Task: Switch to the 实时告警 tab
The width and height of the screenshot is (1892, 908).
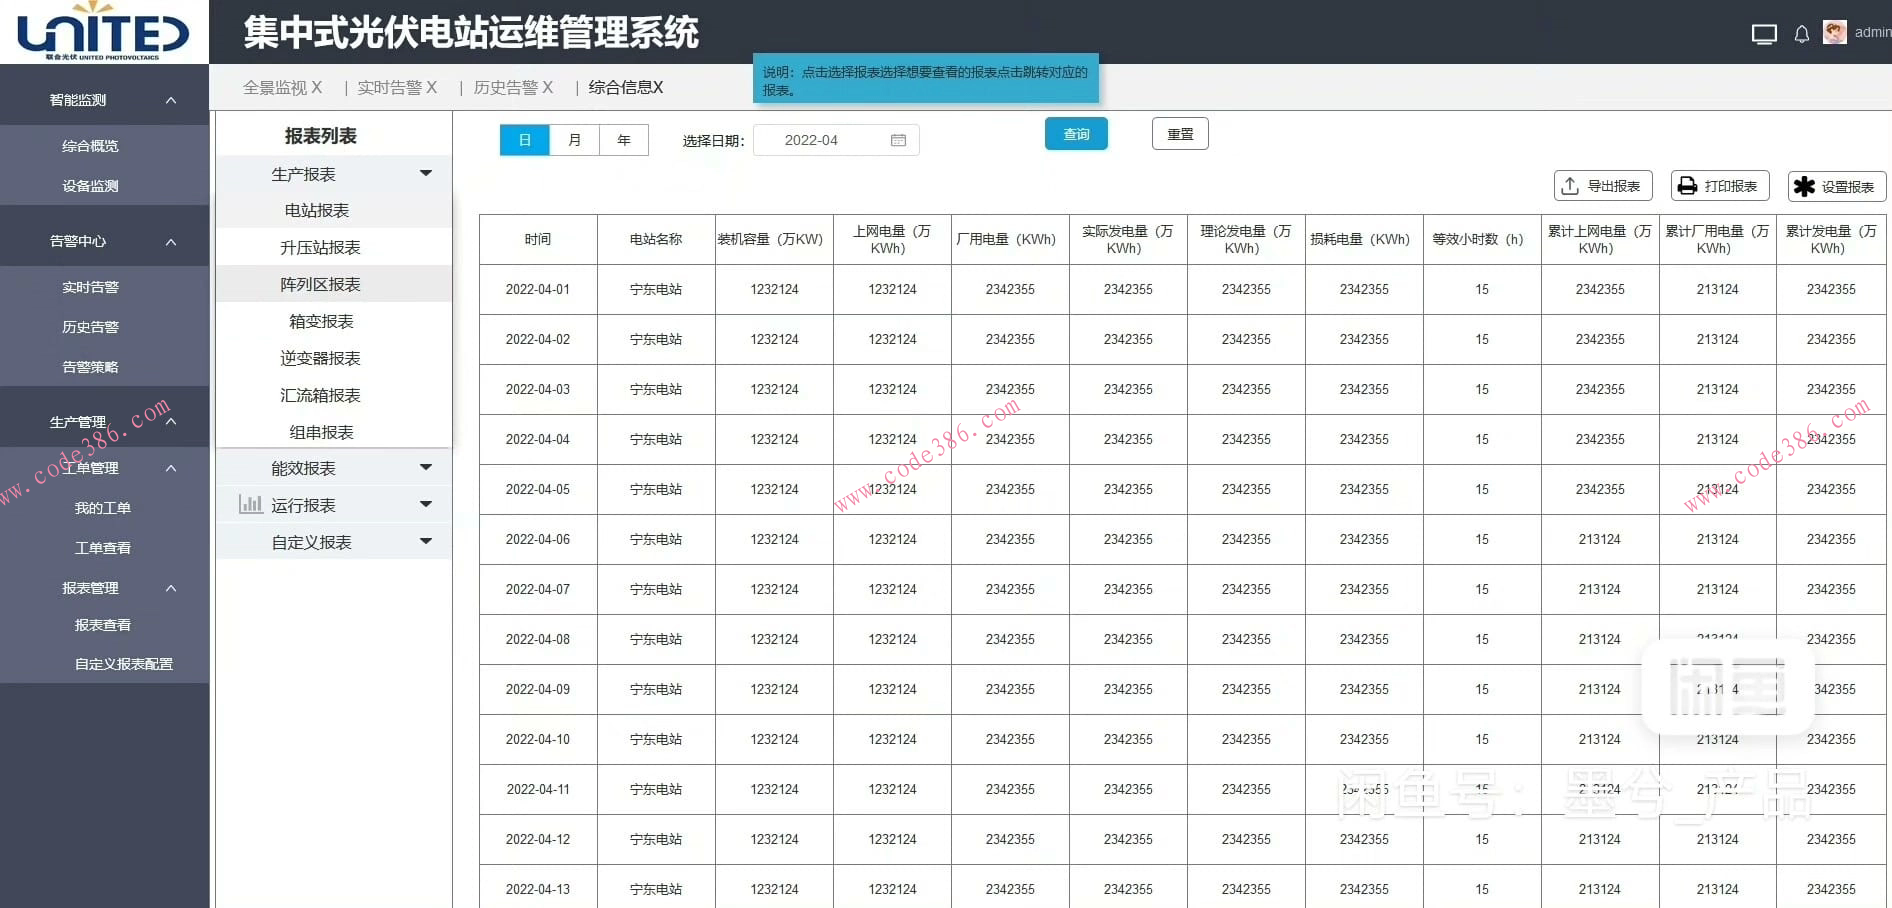Action: [390, 87]
